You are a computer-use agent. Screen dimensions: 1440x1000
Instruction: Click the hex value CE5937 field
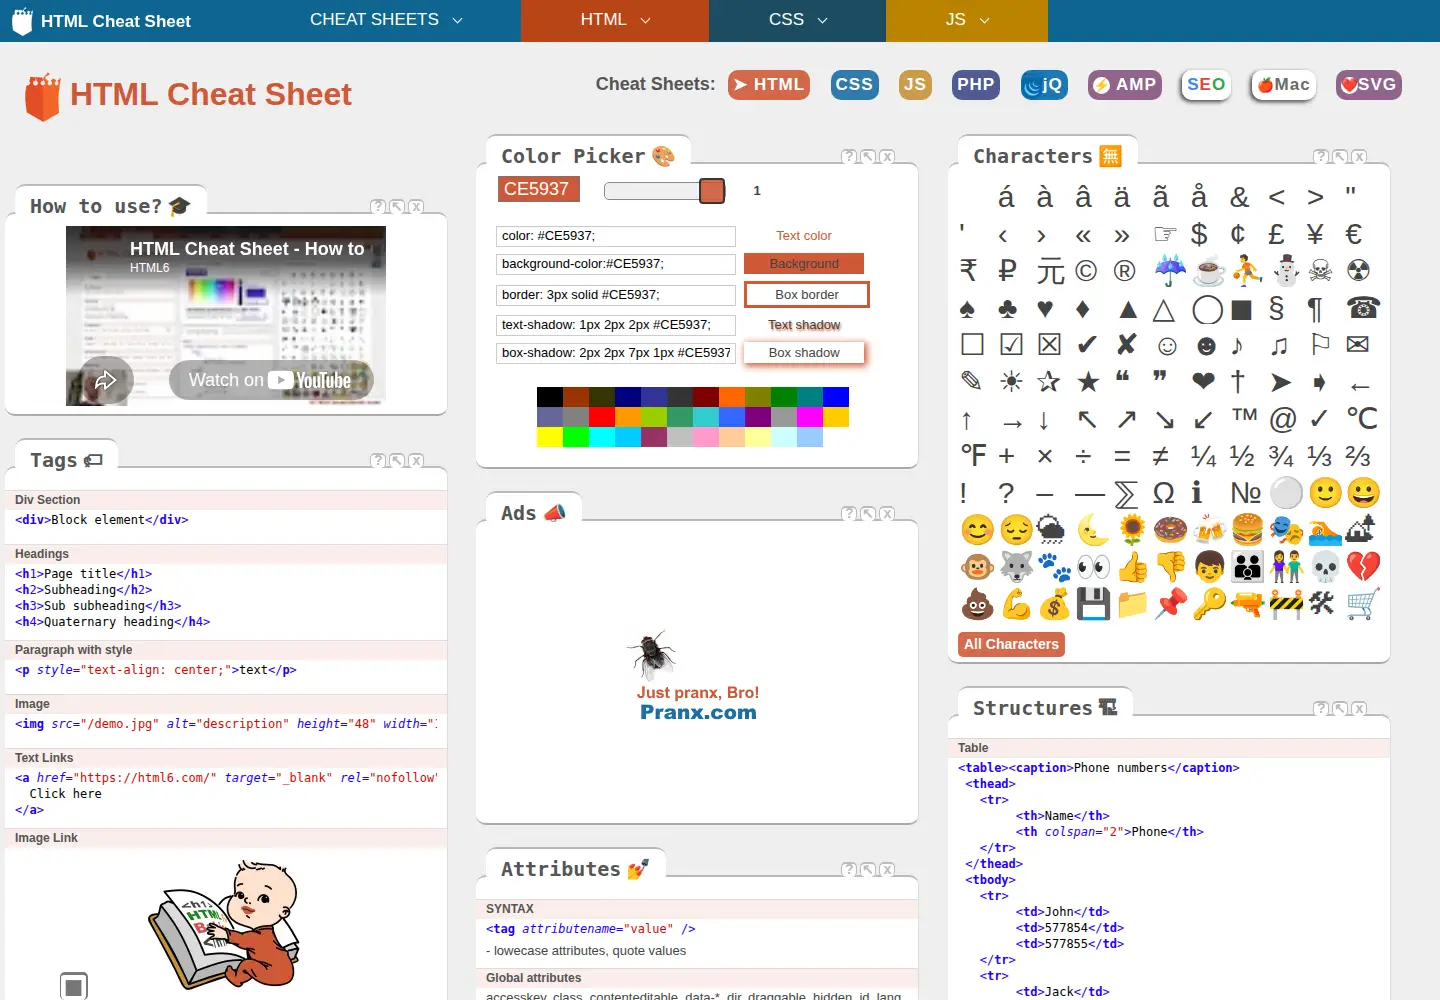click(538, 189)
